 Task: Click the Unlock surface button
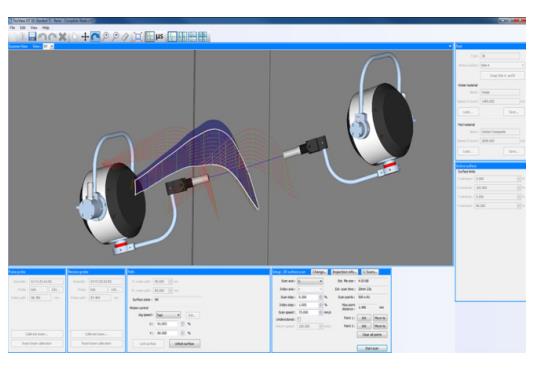185,343
